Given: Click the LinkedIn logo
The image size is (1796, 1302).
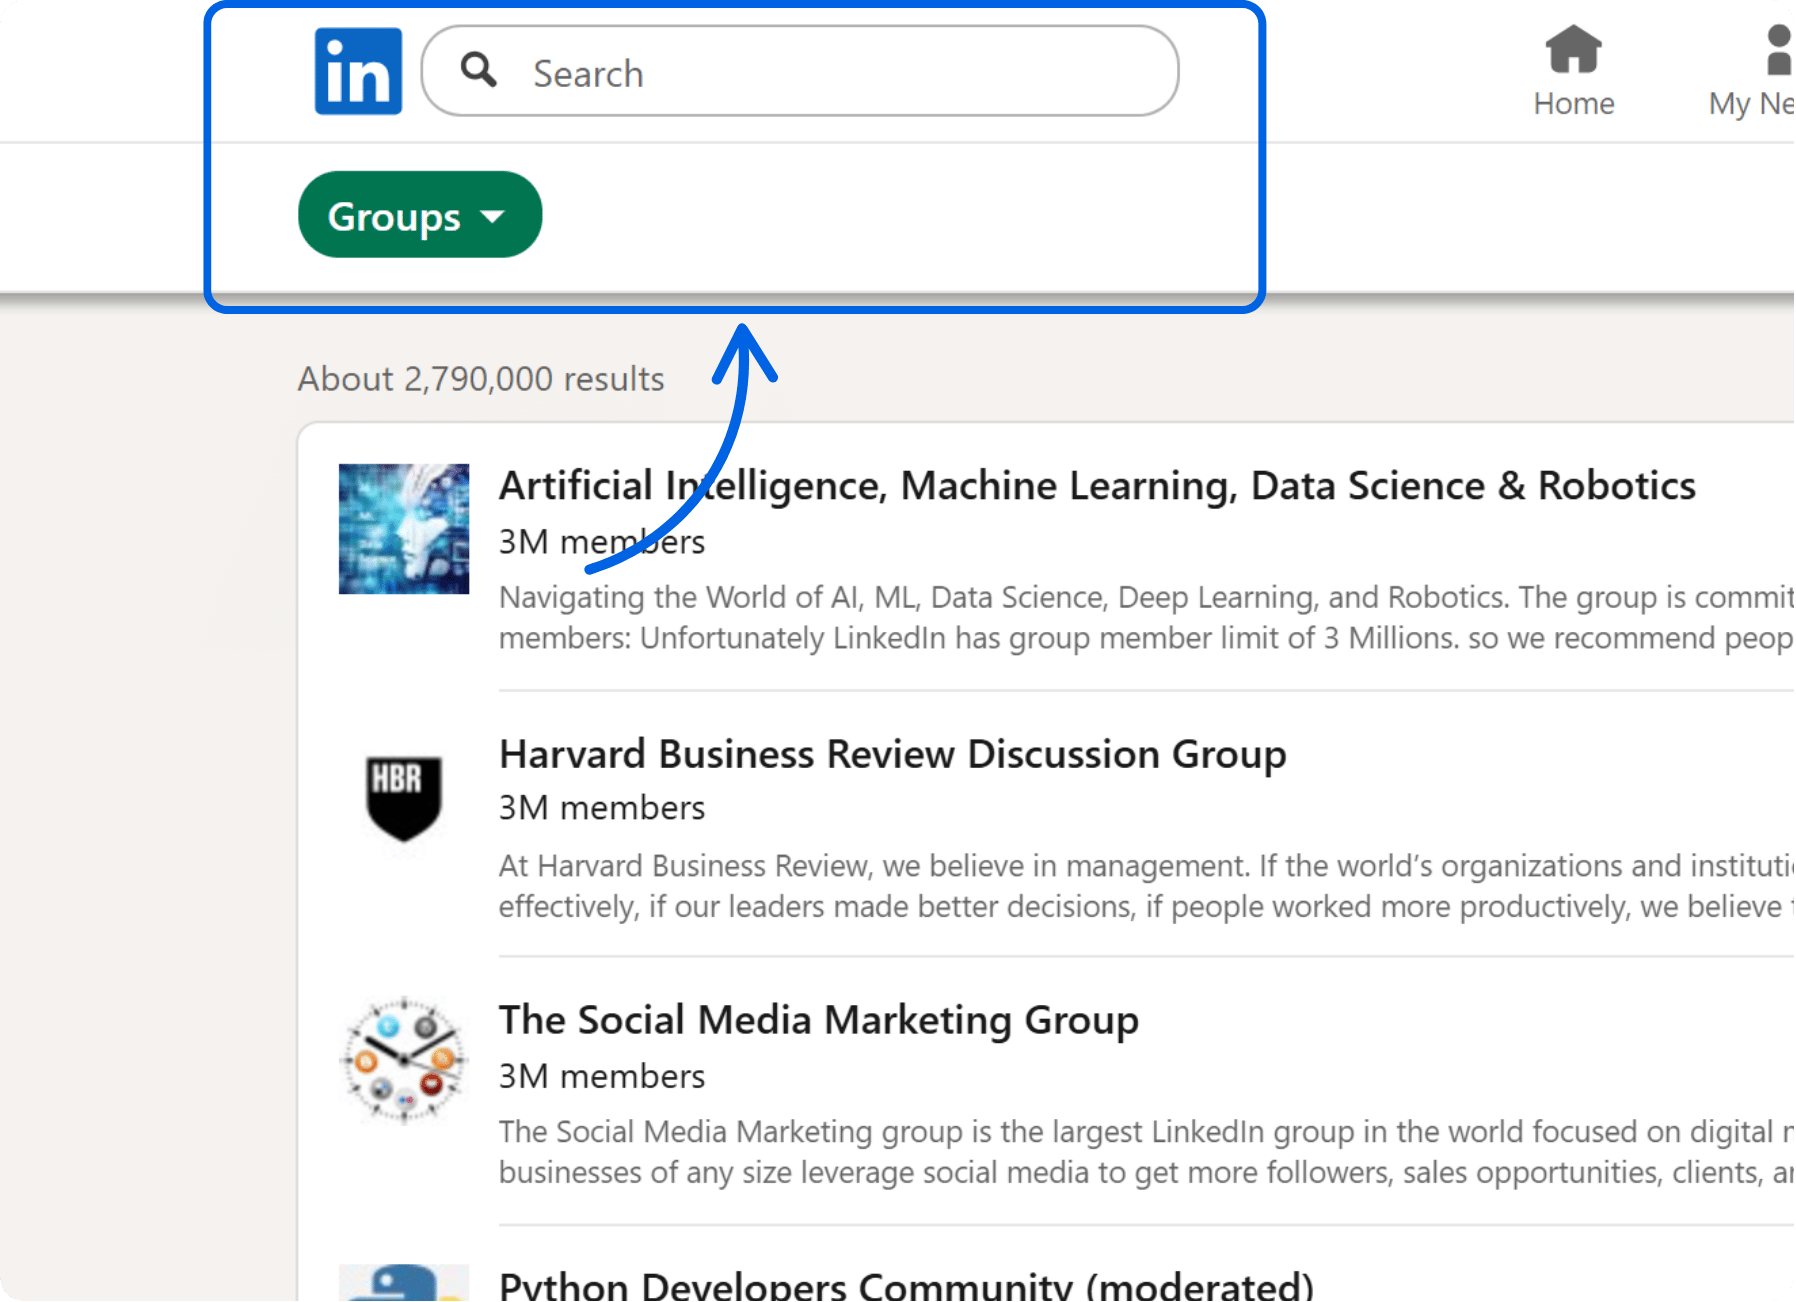Looking at the screenshot, I should (356, 70).
